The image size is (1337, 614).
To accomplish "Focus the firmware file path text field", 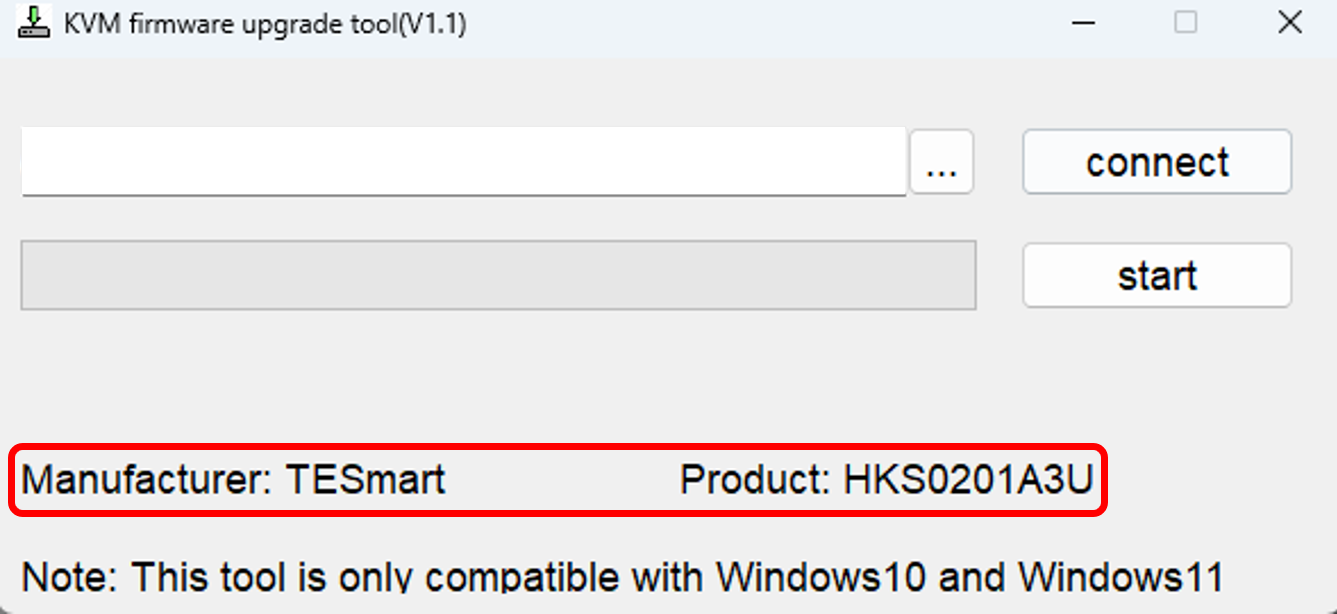I will pos(464,161).
